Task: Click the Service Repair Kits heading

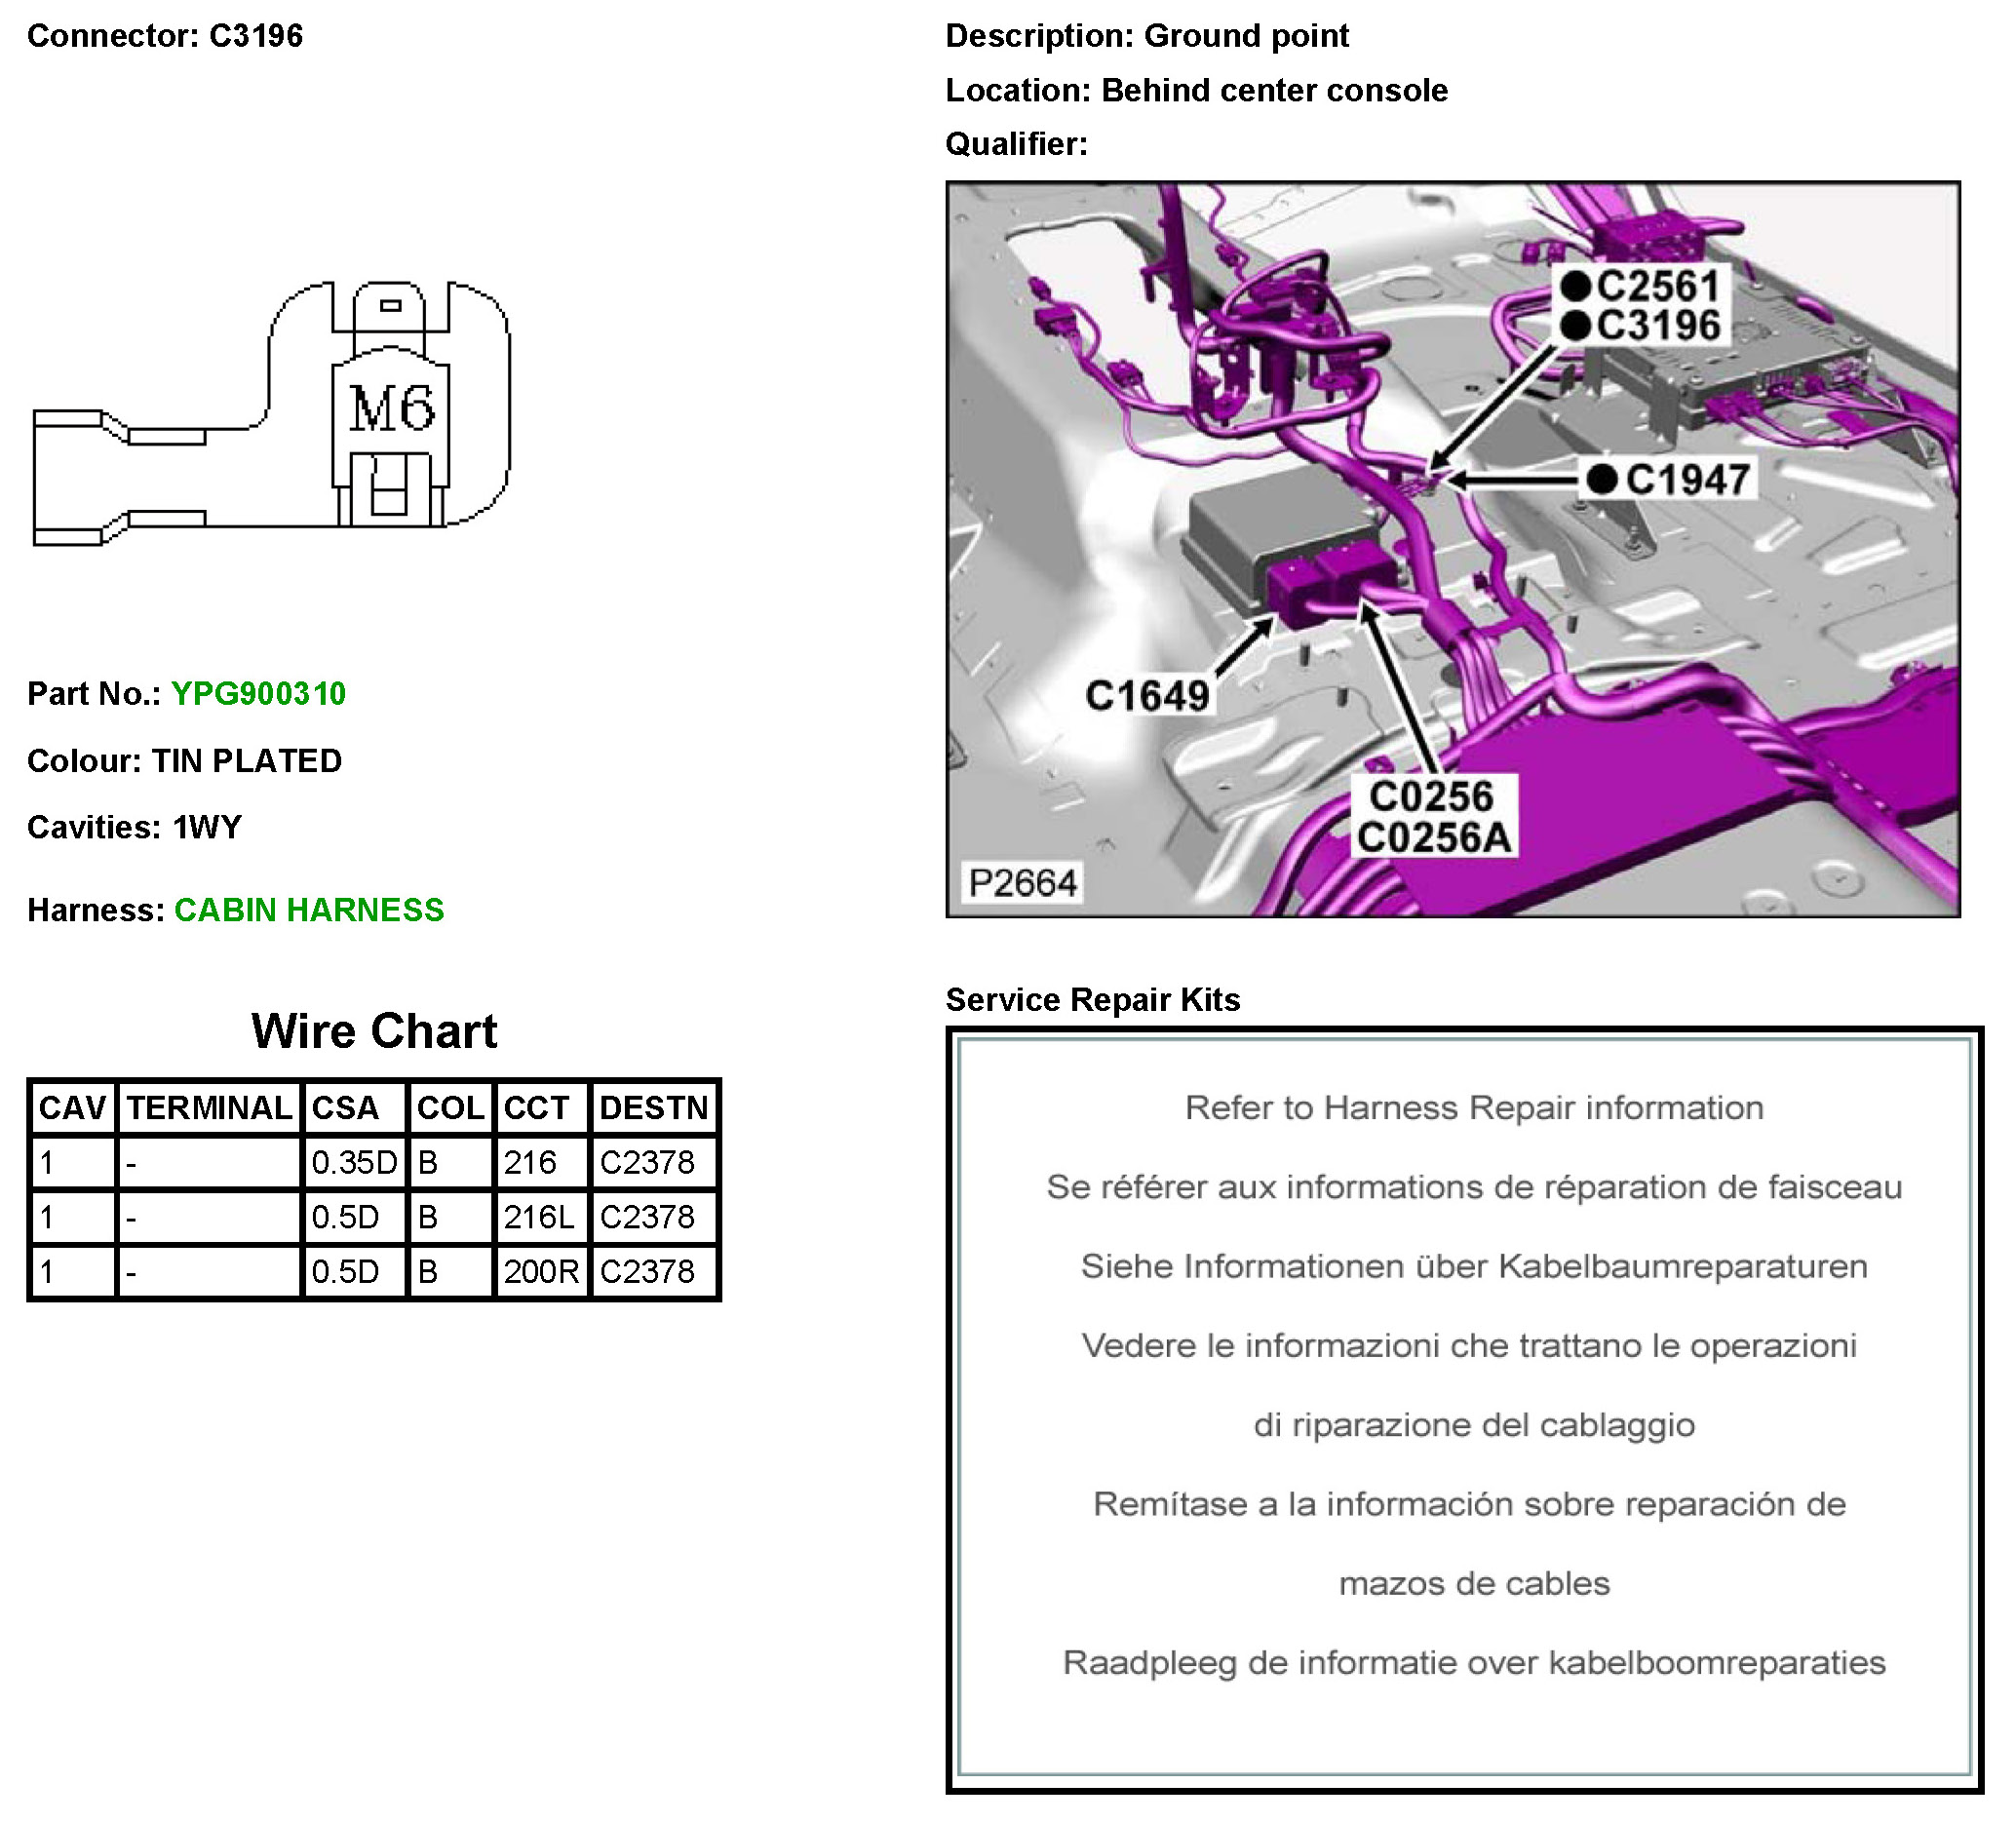Action: click(x=1092, y=999)
